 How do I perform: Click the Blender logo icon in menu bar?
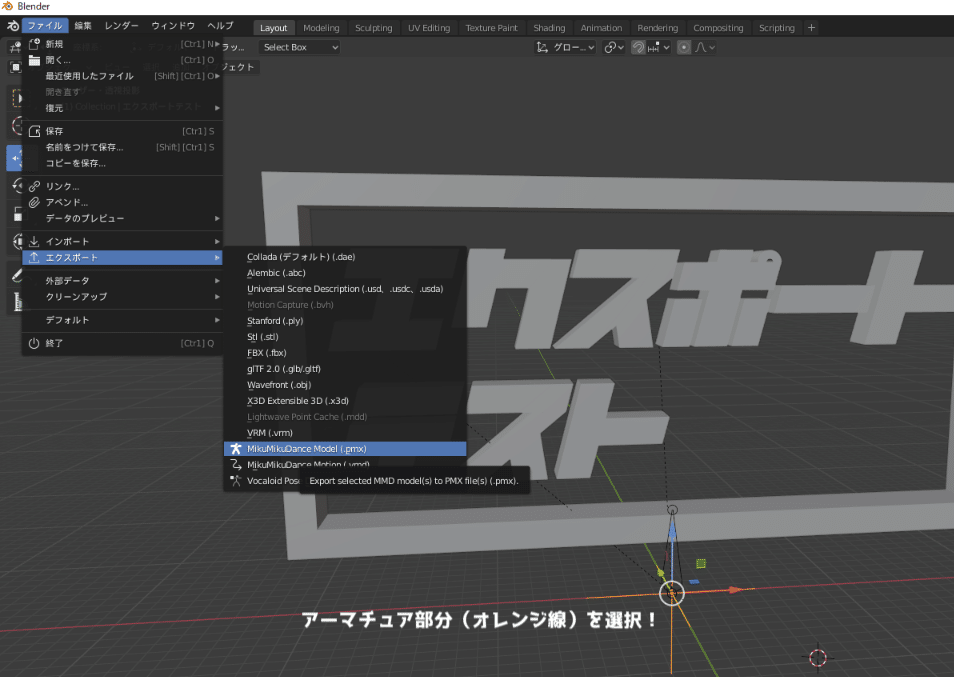13,26
